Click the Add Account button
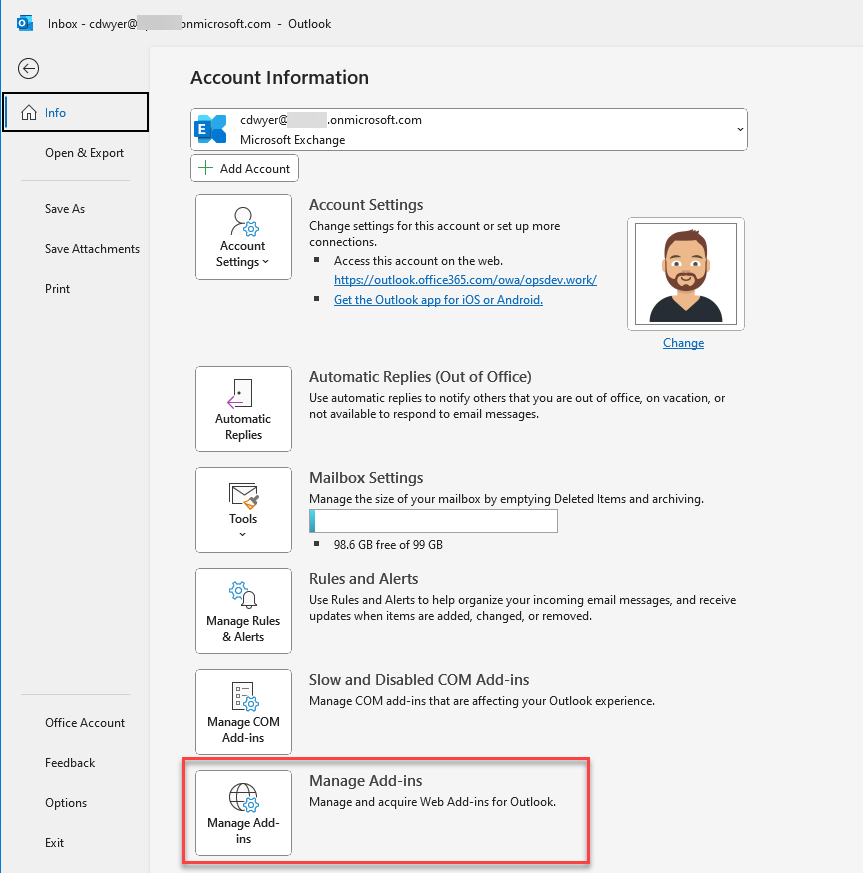 pos(244,168)
